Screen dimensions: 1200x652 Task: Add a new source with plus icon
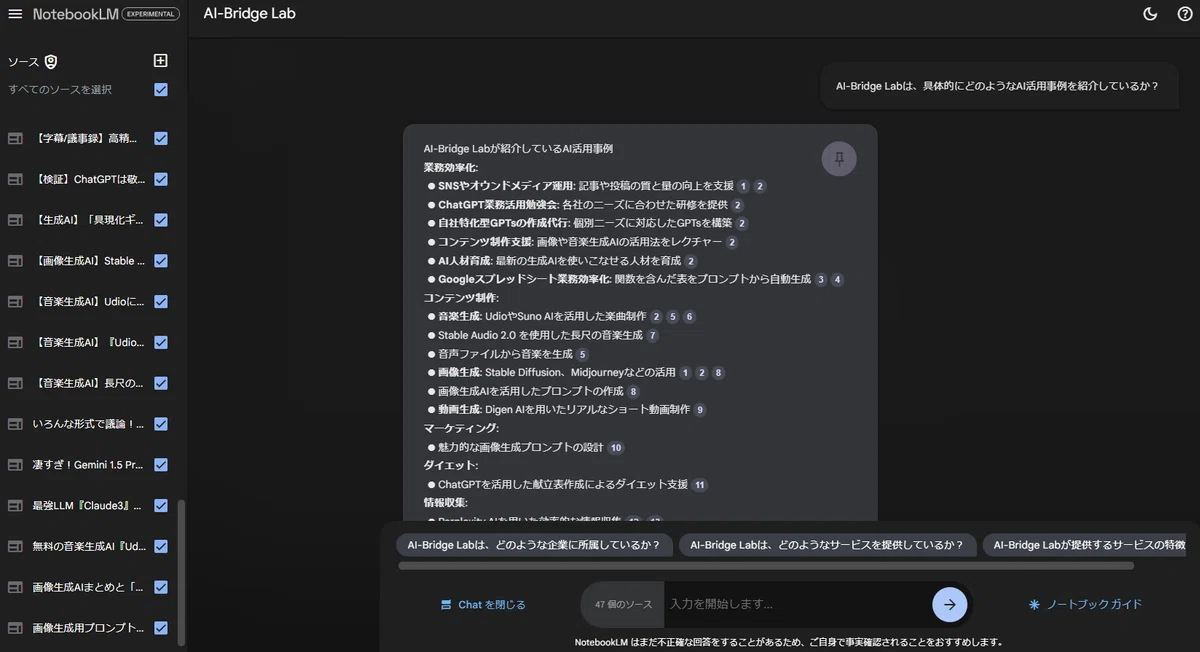pyautogui.click(x=161, y=60)
